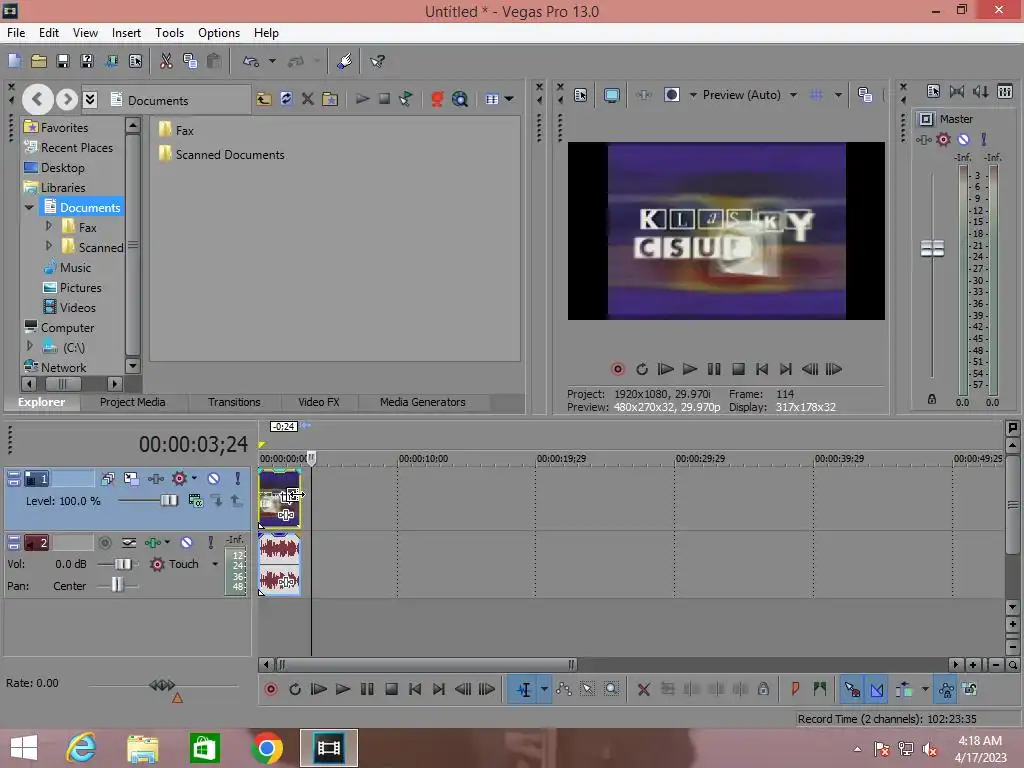Open the Preview (Auto) quality dropdown
This screenshot has width=1024, height=768.
(793, 95)
